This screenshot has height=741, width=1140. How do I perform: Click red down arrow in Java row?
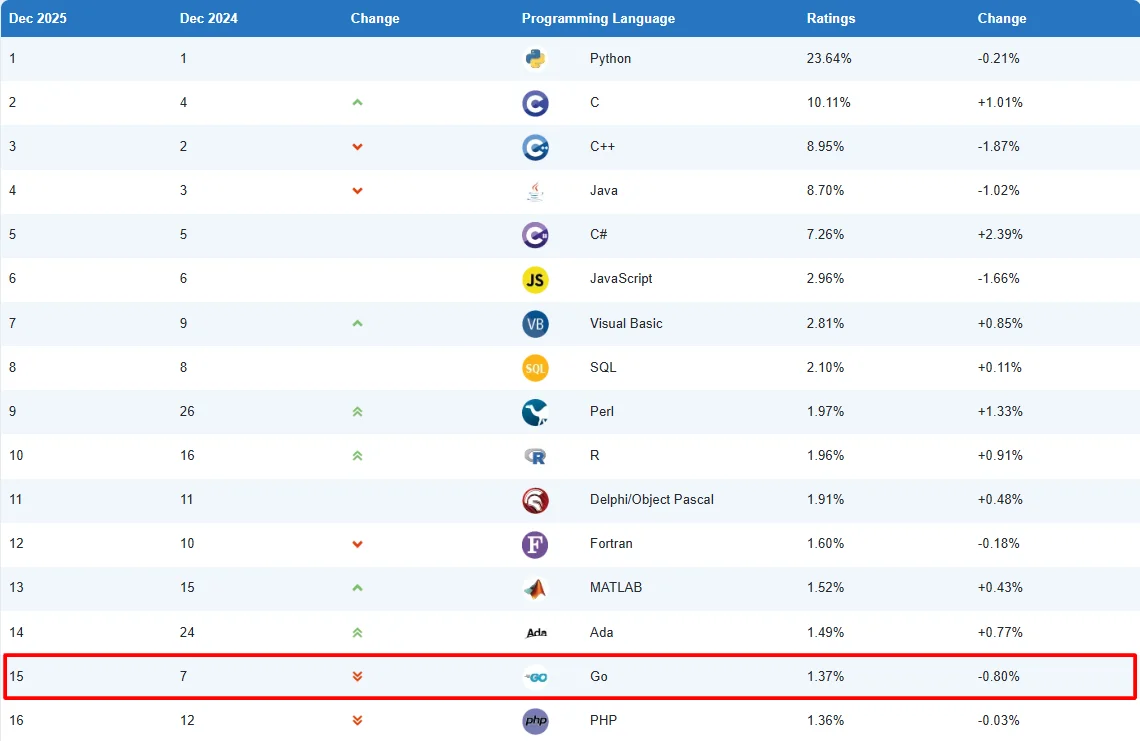[357, 191]
